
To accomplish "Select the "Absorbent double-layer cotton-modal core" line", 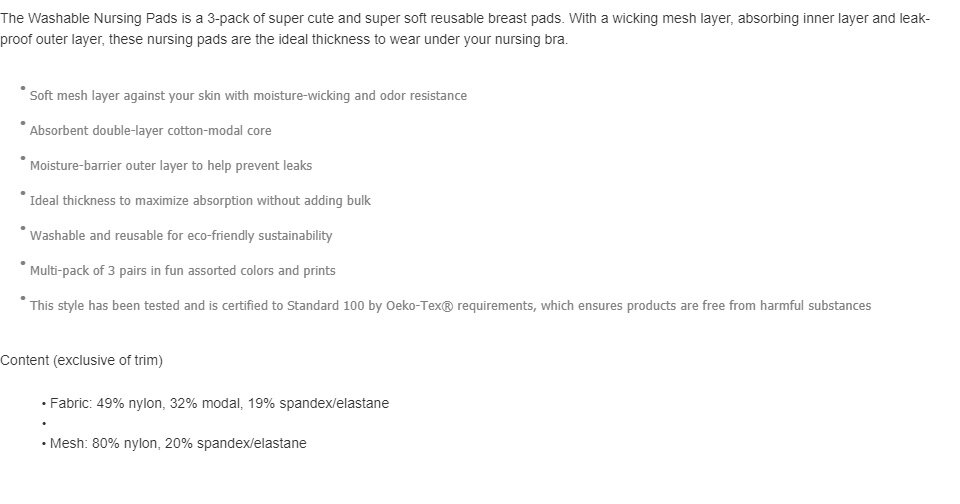I will point(150,131).
